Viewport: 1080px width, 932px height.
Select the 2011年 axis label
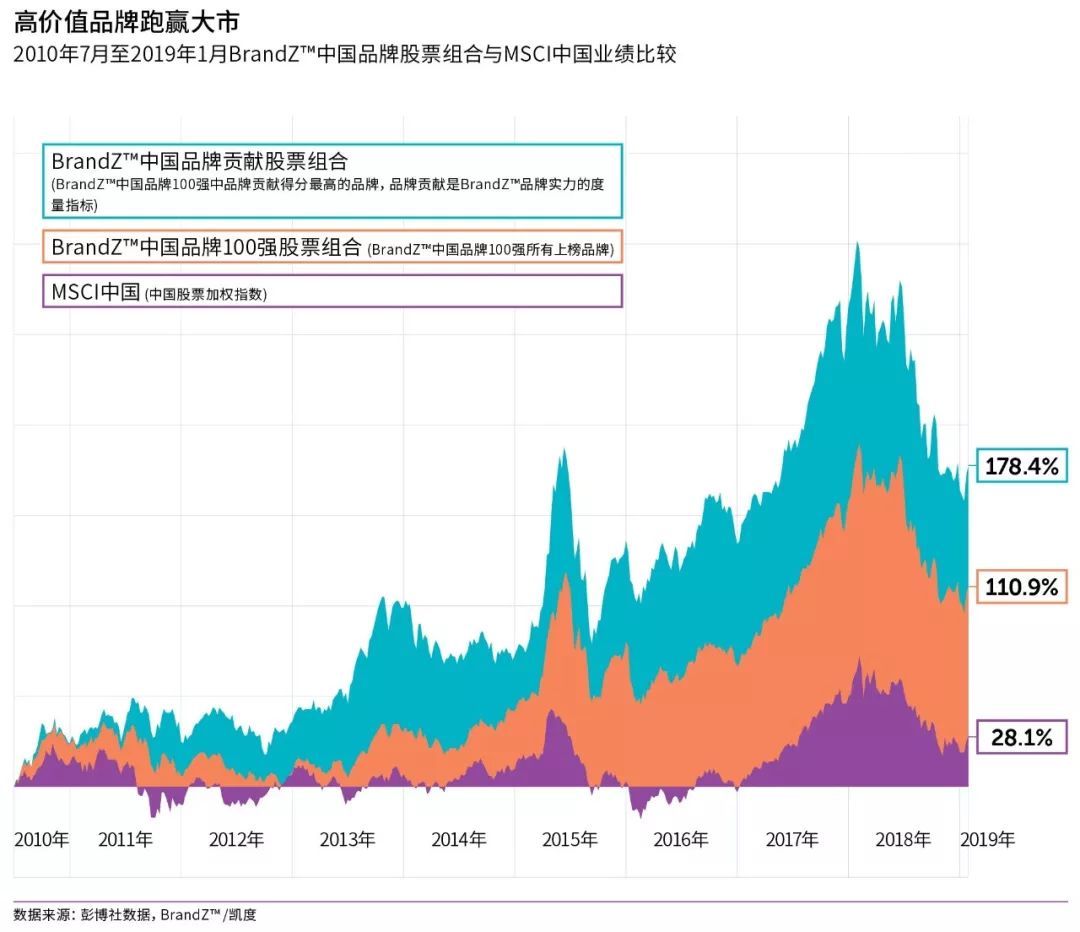click(x=126, y=840)
